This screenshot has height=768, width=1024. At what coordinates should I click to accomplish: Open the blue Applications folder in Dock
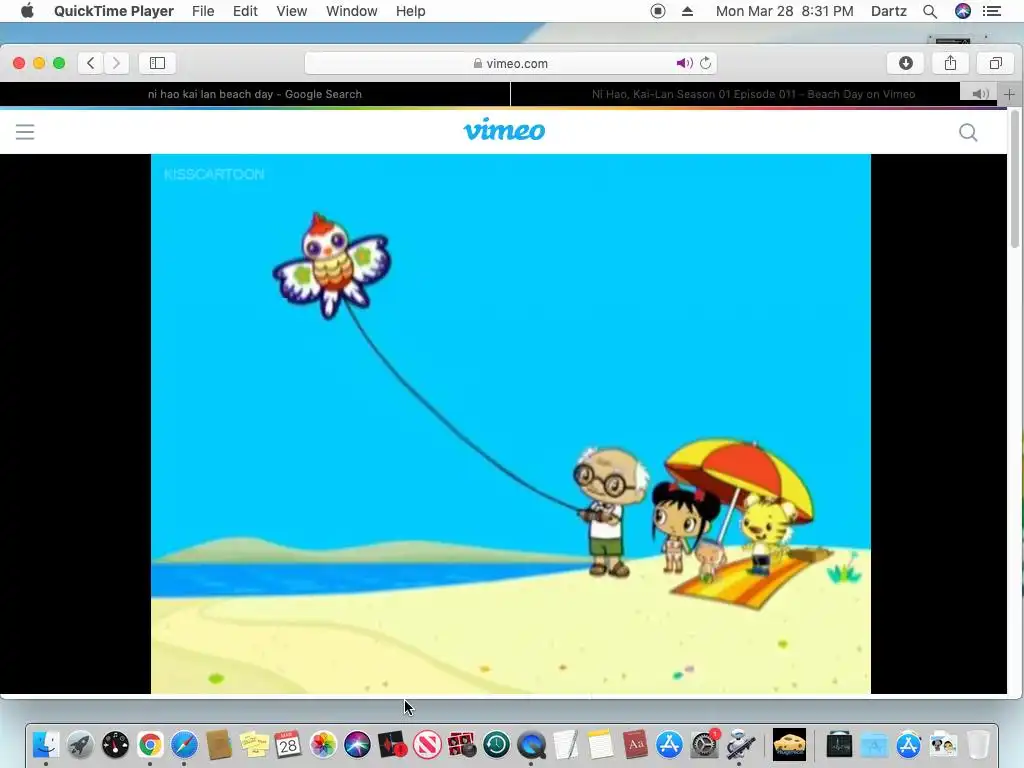(x=874, y=744)
